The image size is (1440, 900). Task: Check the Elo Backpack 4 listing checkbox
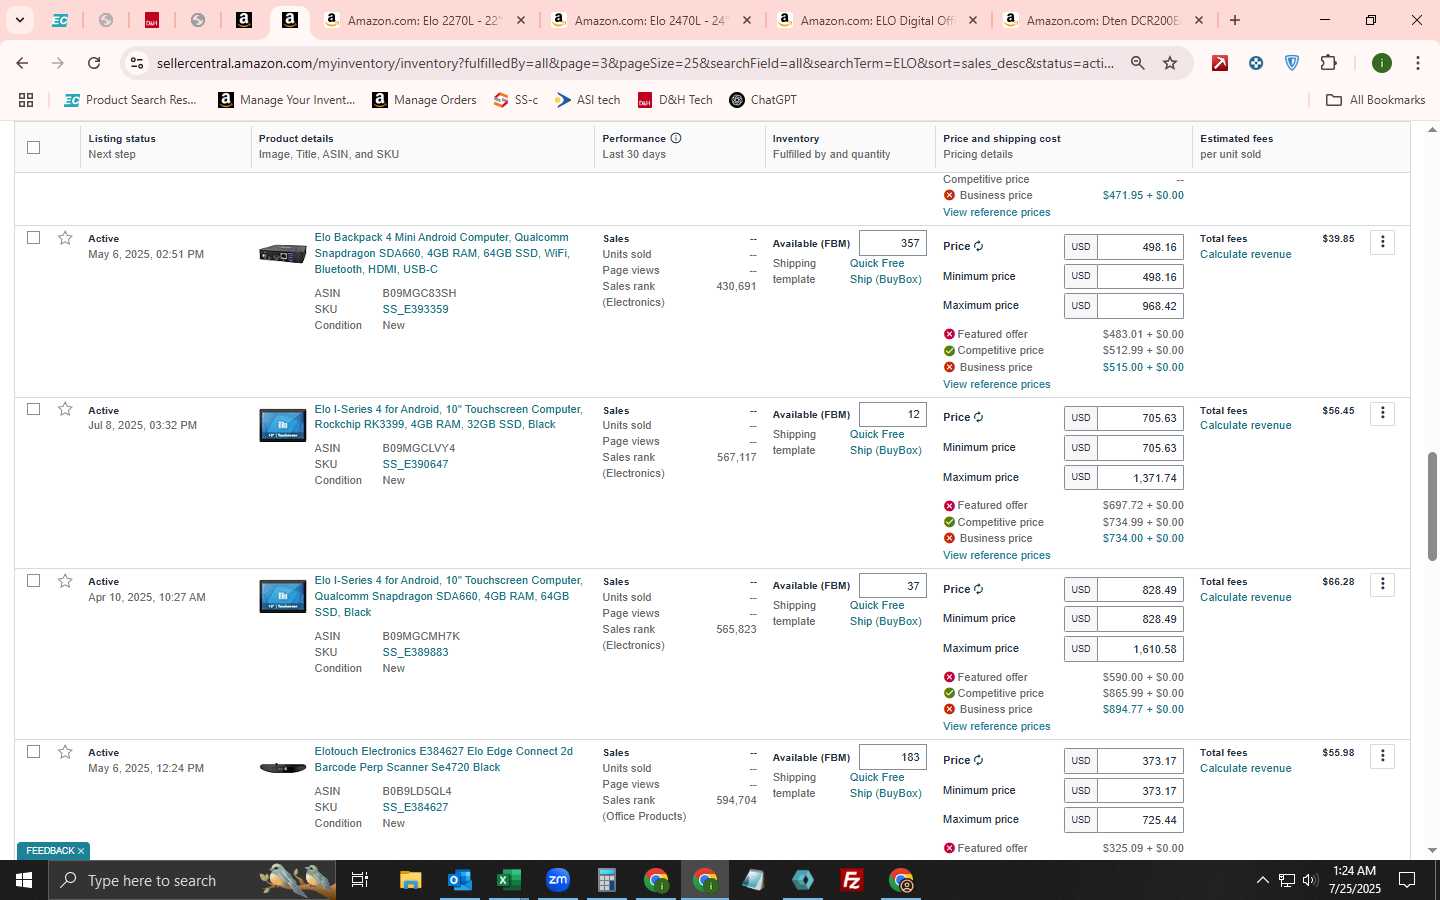33,238
